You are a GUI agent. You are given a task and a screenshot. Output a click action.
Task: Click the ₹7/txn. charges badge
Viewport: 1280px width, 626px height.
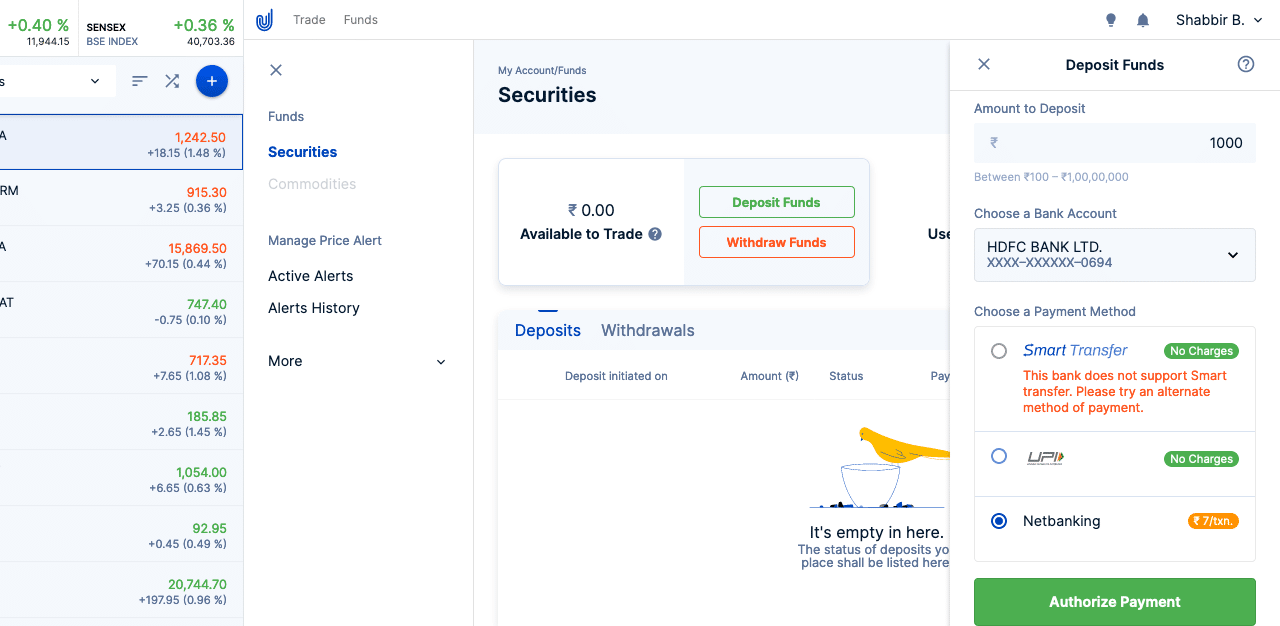coord(1213,521)
